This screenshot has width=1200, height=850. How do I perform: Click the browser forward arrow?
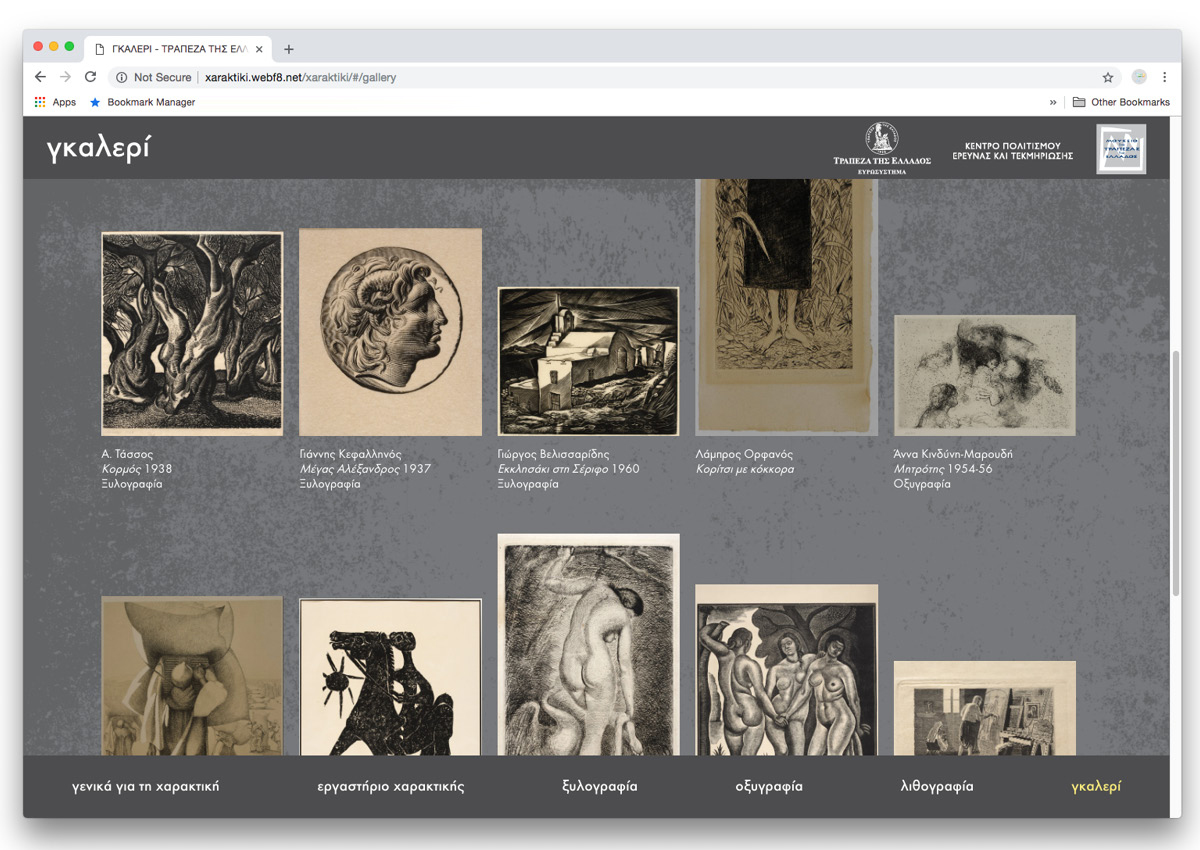click(65, 77)
